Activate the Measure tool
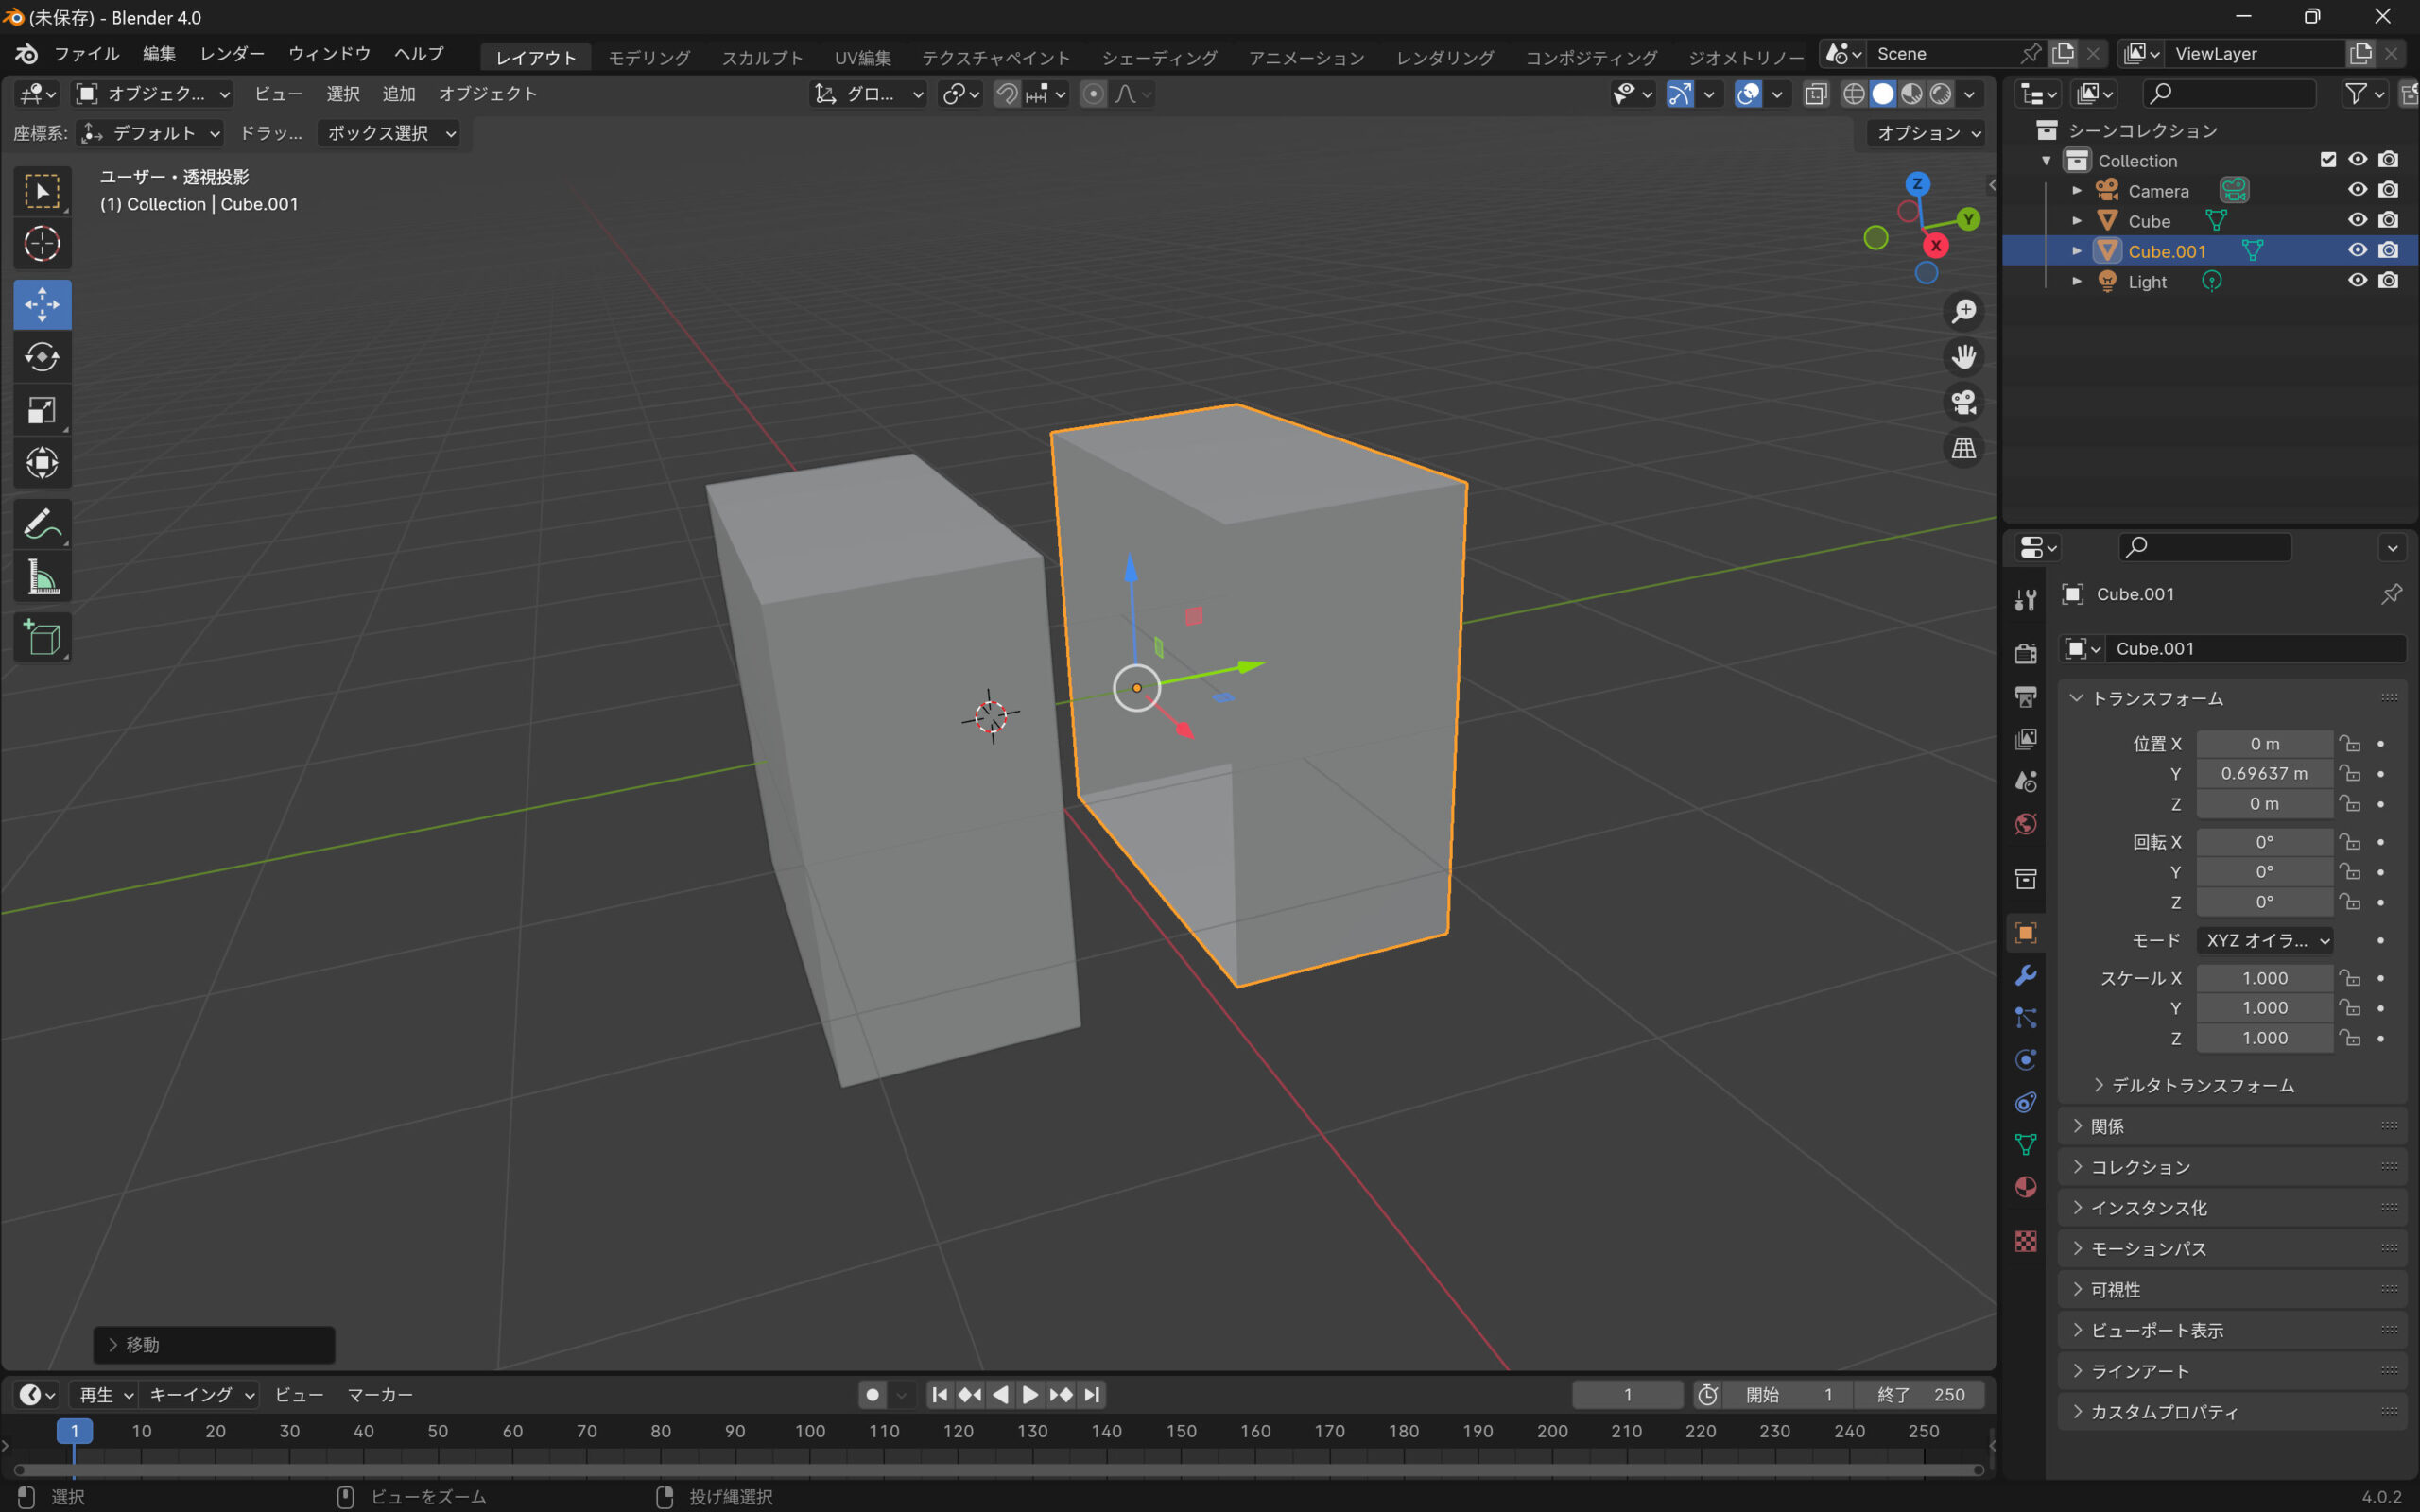The image size is (2420, 1512). pyautogui.click(x=42, y=578)
